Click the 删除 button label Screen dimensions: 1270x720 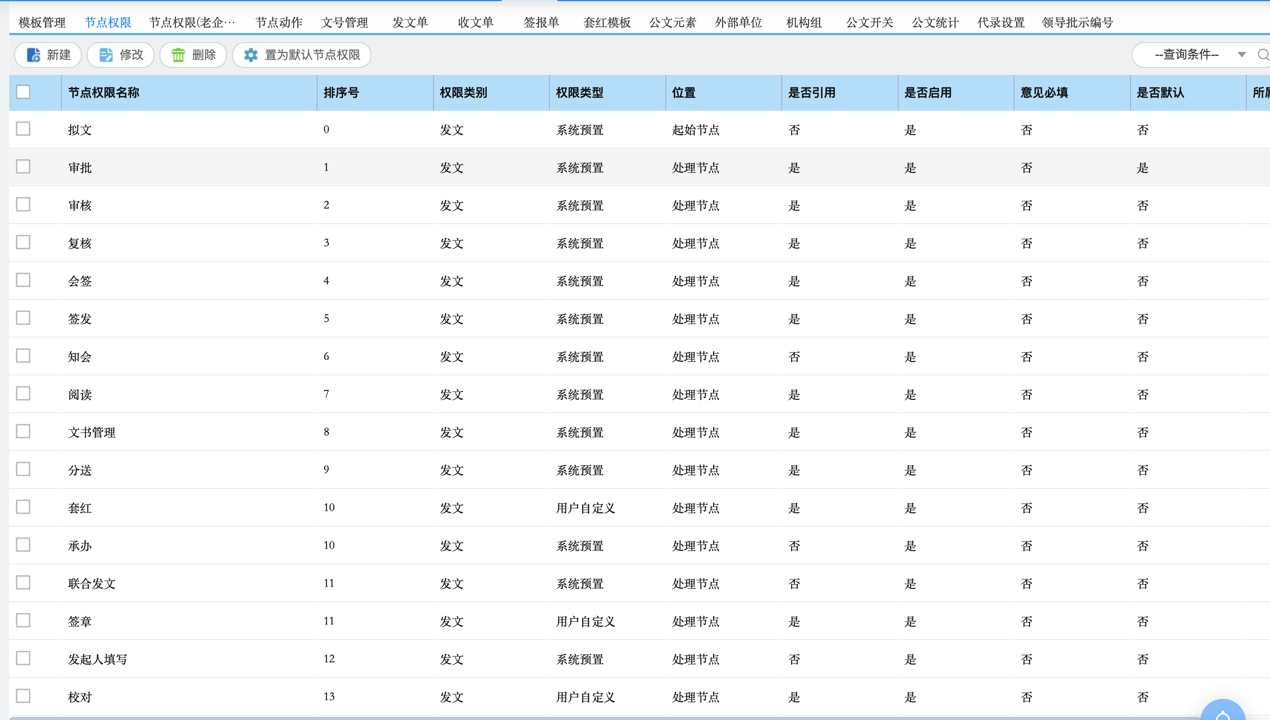click(204, 55)
